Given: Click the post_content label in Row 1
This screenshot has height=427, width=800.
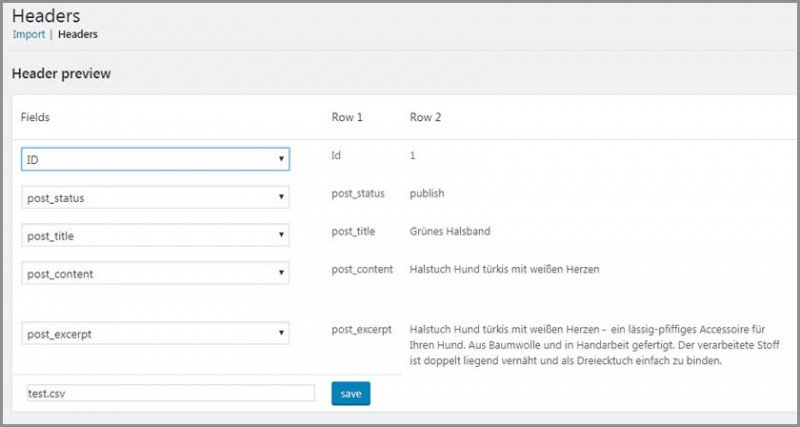Looking at the screenshot, I should point(362,269).
